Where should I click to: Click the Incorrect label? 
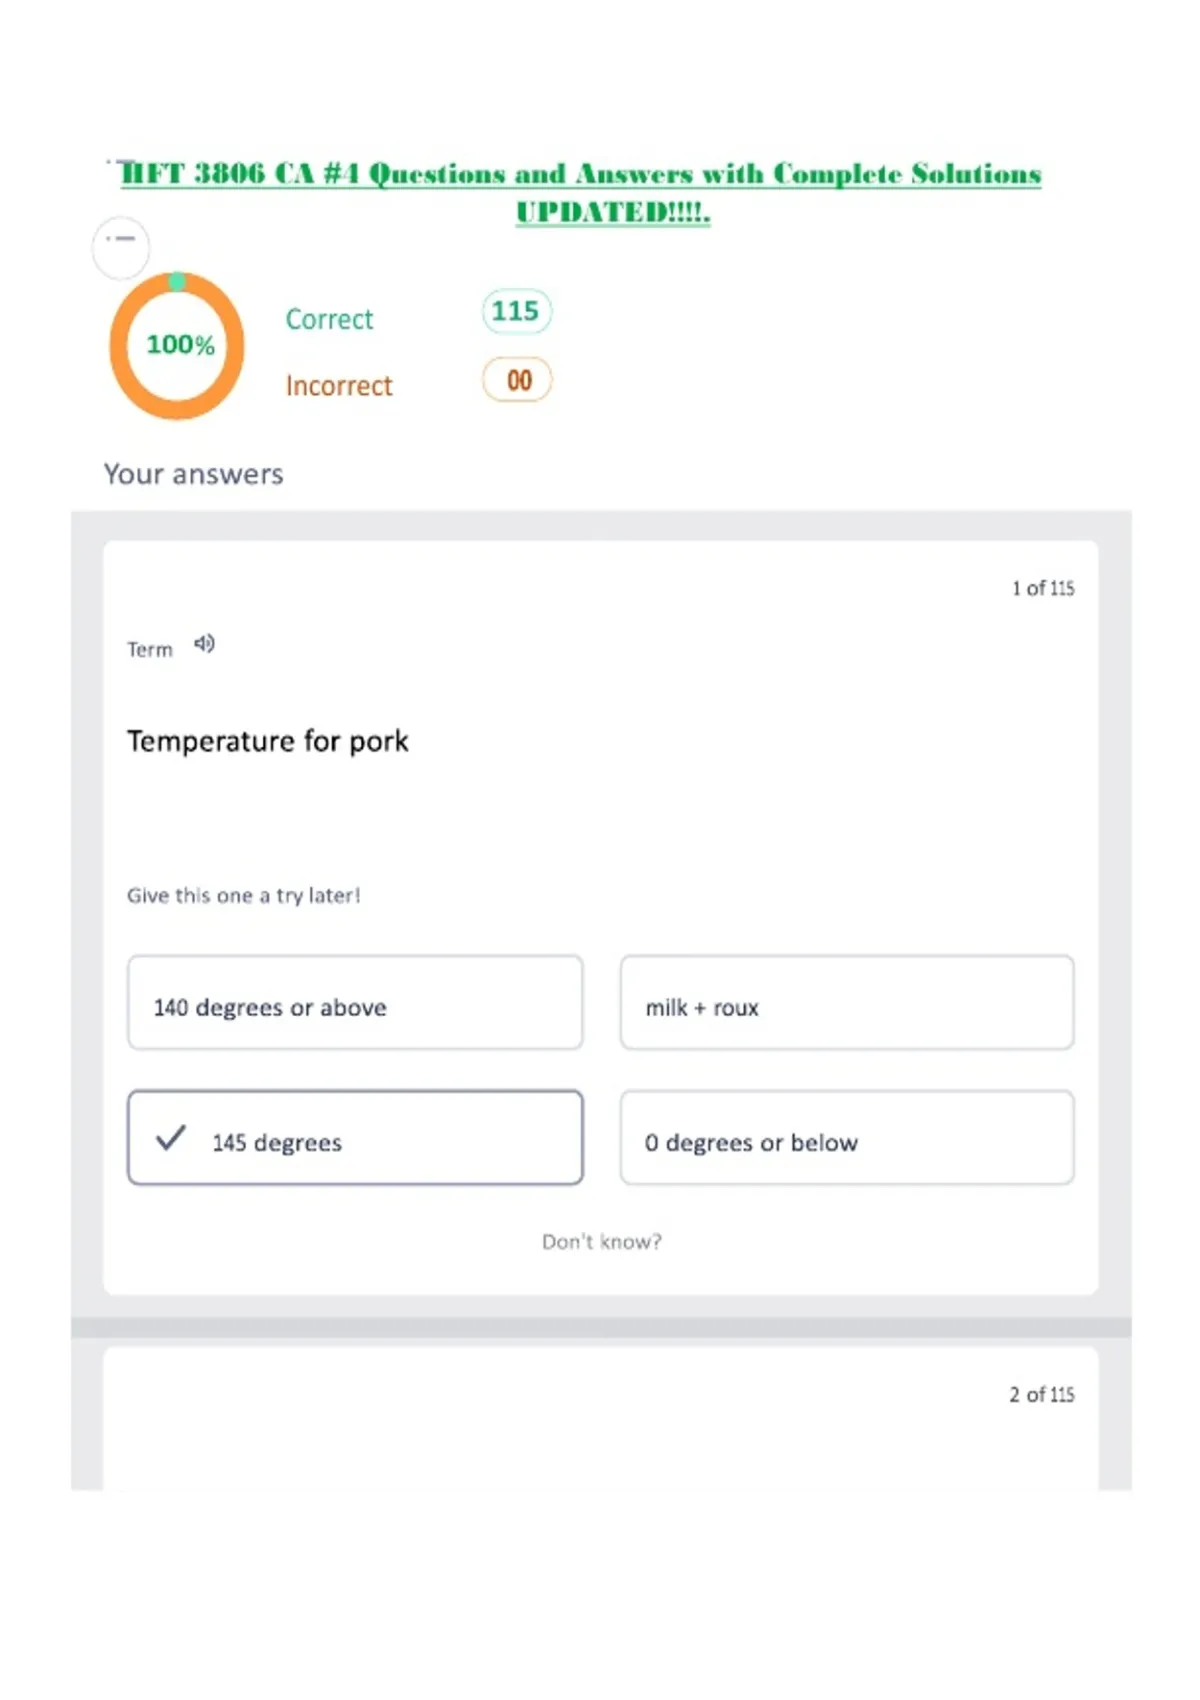(339, 386)
